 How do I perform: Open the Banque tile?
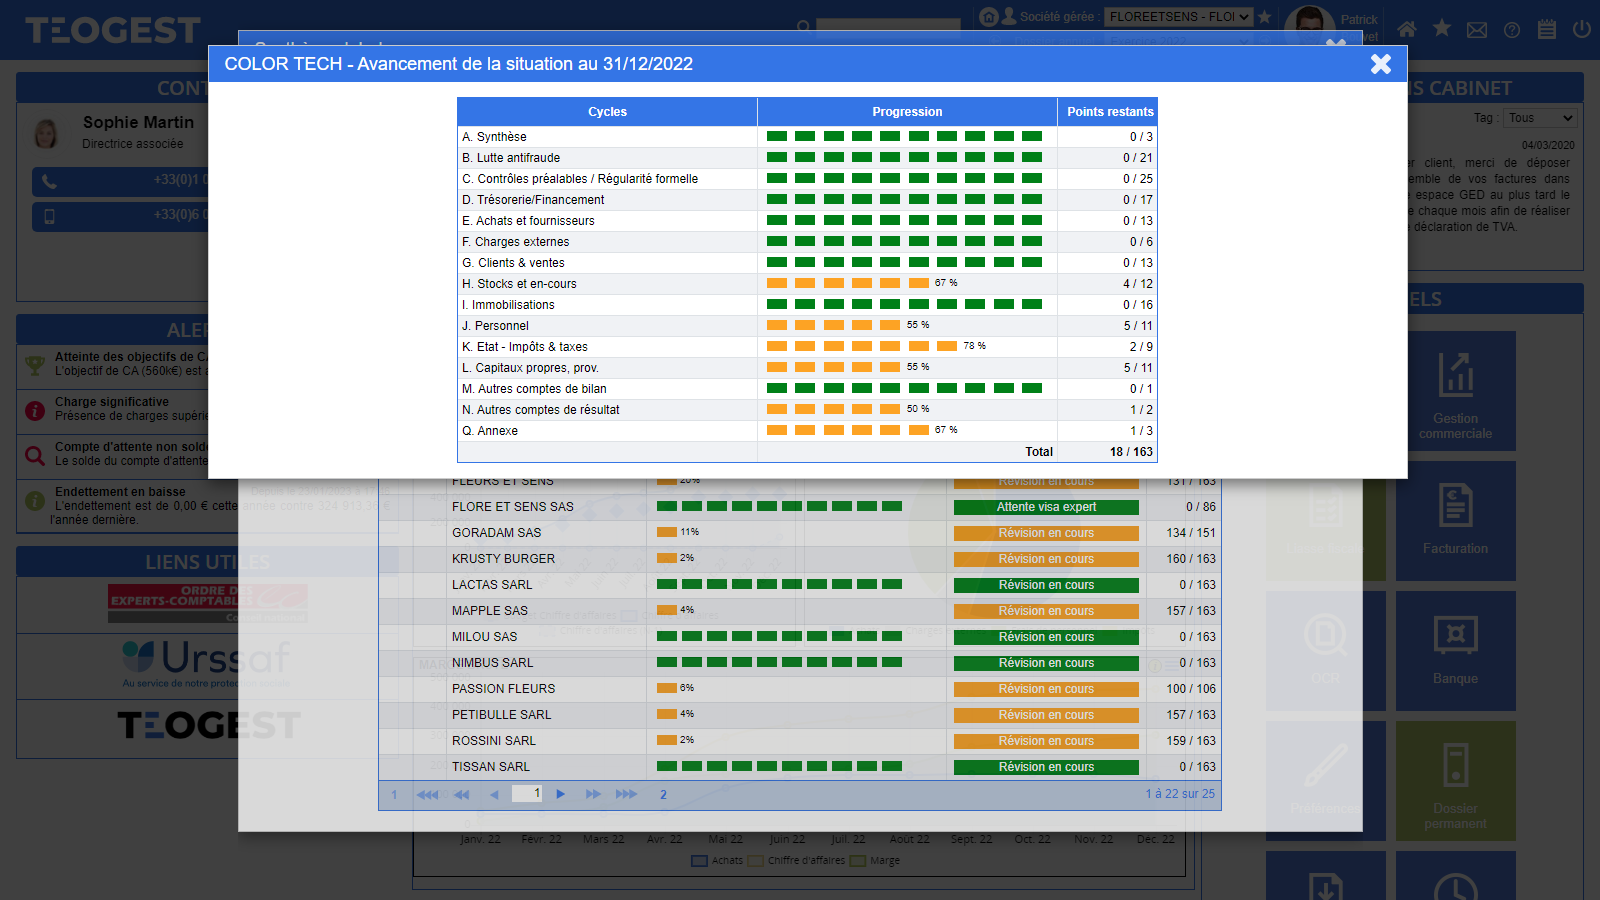1455,651
